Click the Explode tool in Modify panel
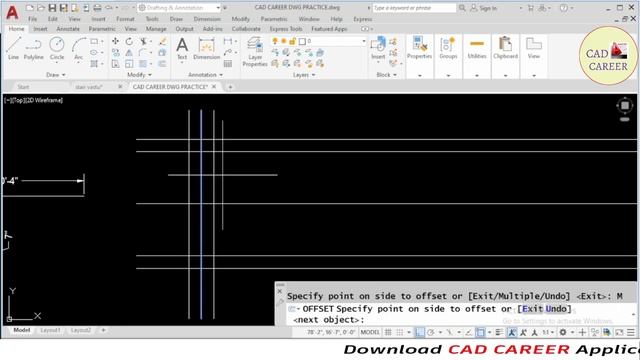 (x=162, y=53)
